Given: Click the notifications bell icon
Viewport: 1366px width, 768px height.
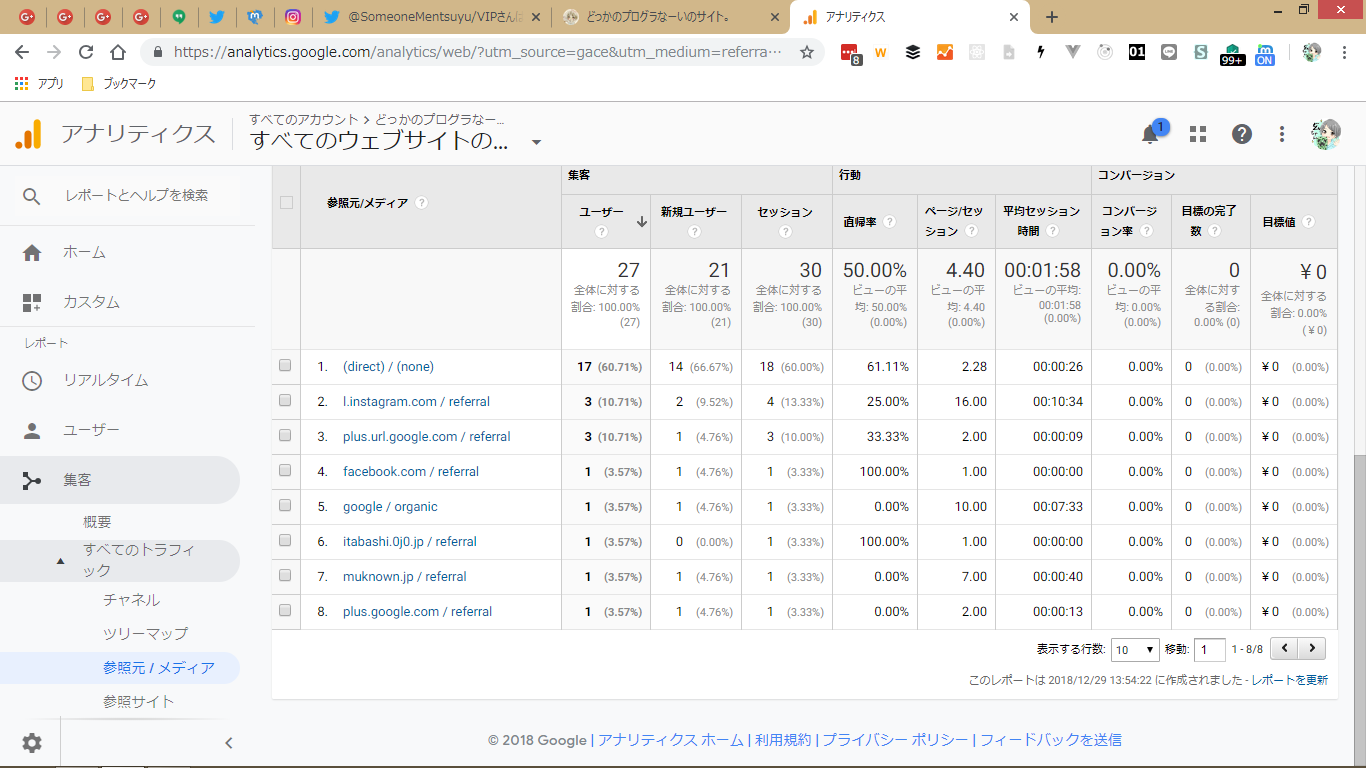Looking at the screenshot, I should 1151,134.
